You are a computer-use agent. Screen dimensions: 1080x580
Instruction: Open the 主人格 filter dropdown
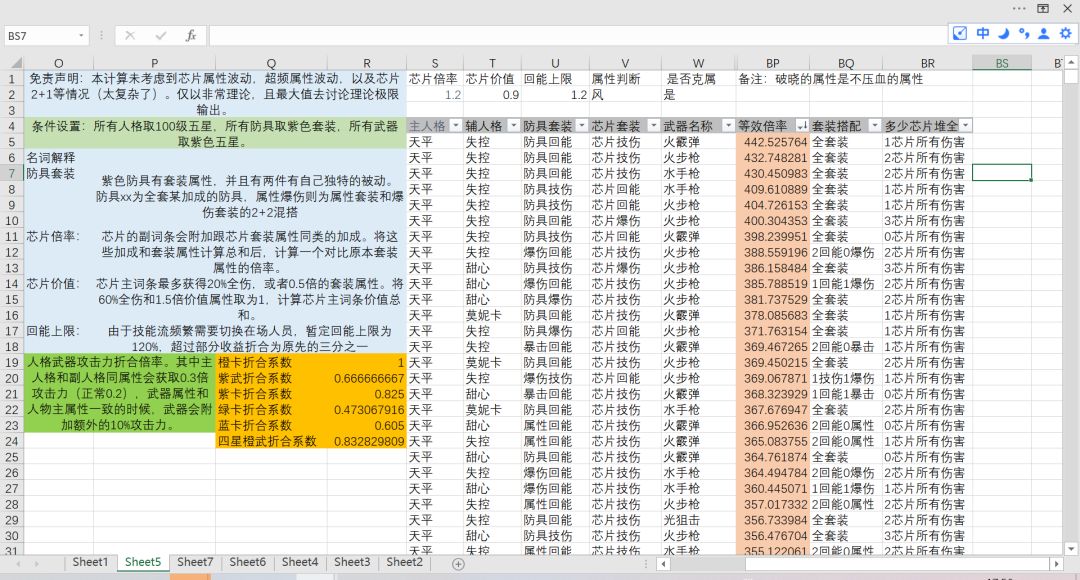coord(455,125)
